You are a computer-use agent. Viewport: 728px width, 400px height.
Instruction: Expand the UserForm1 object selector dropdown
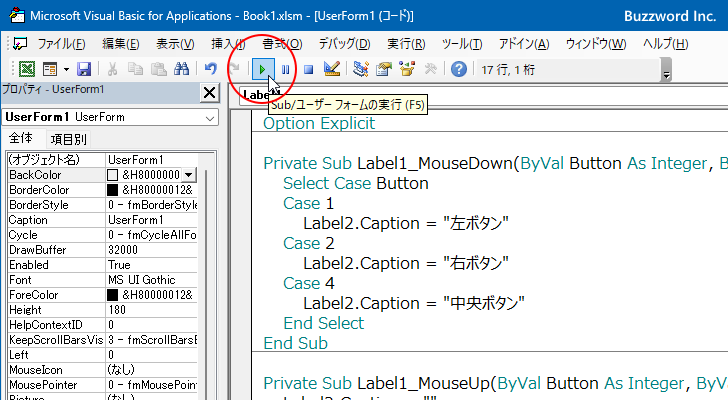point(209,118)
